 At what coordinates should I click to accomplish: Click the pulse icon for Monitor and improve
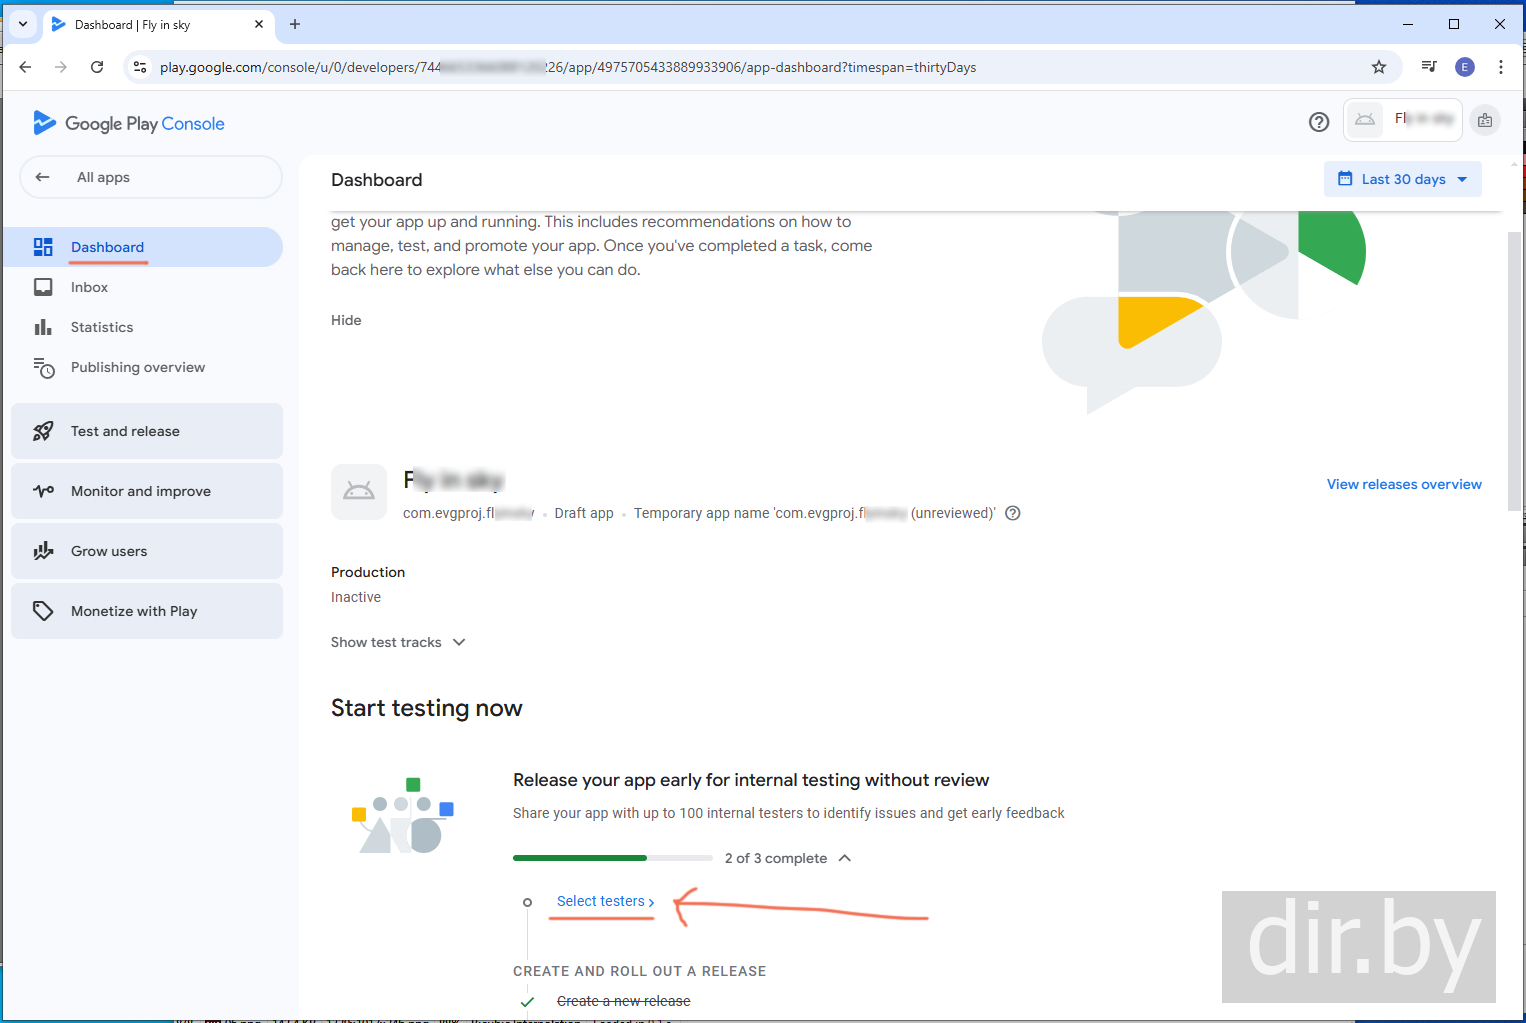pyautogui.click(x=43, y=491)
